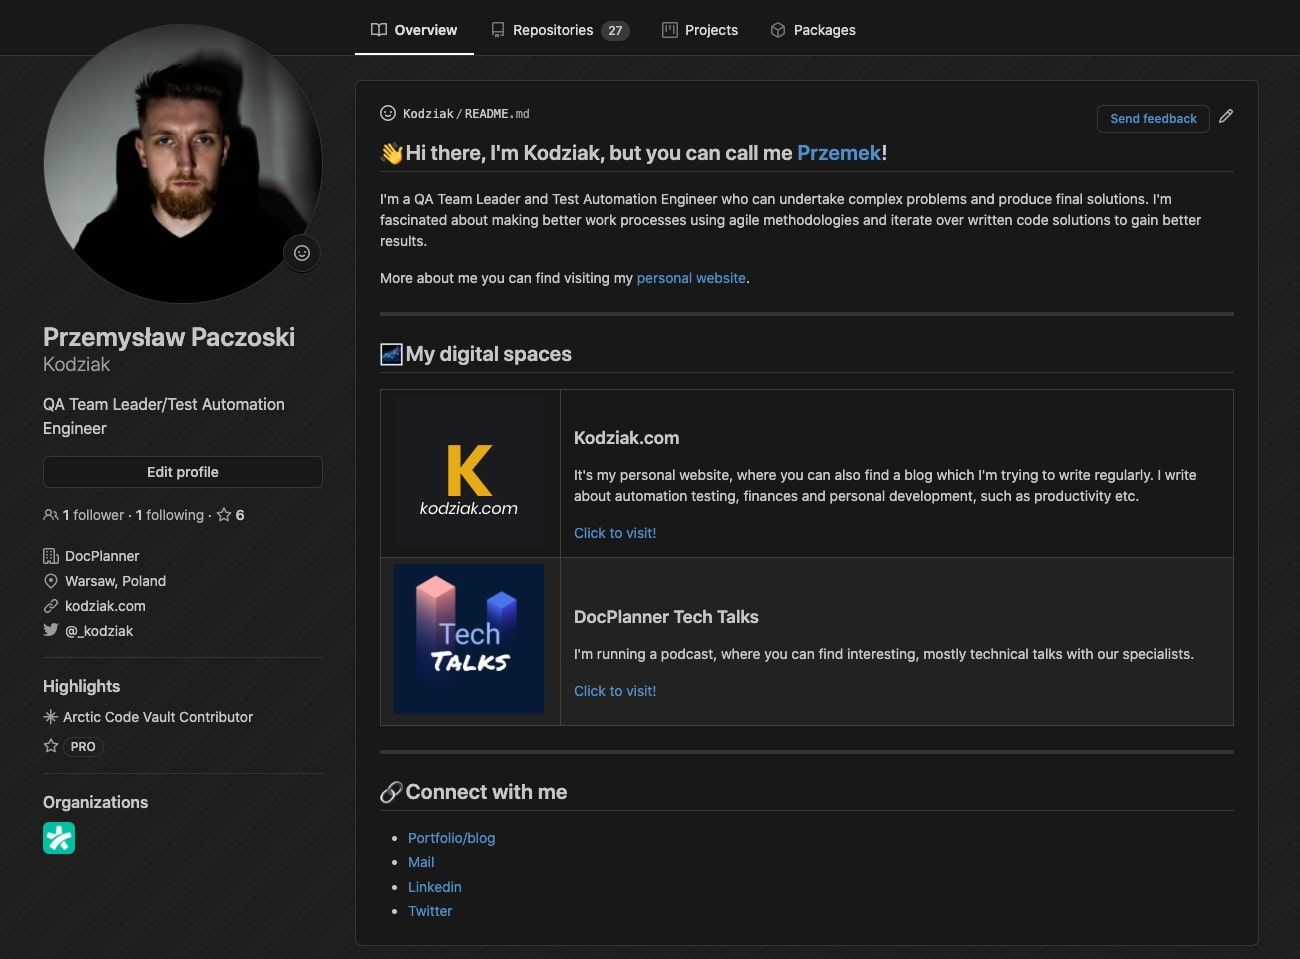Click the Warsaw, Poland location text
1300x959 pixels.
(115, 581)
